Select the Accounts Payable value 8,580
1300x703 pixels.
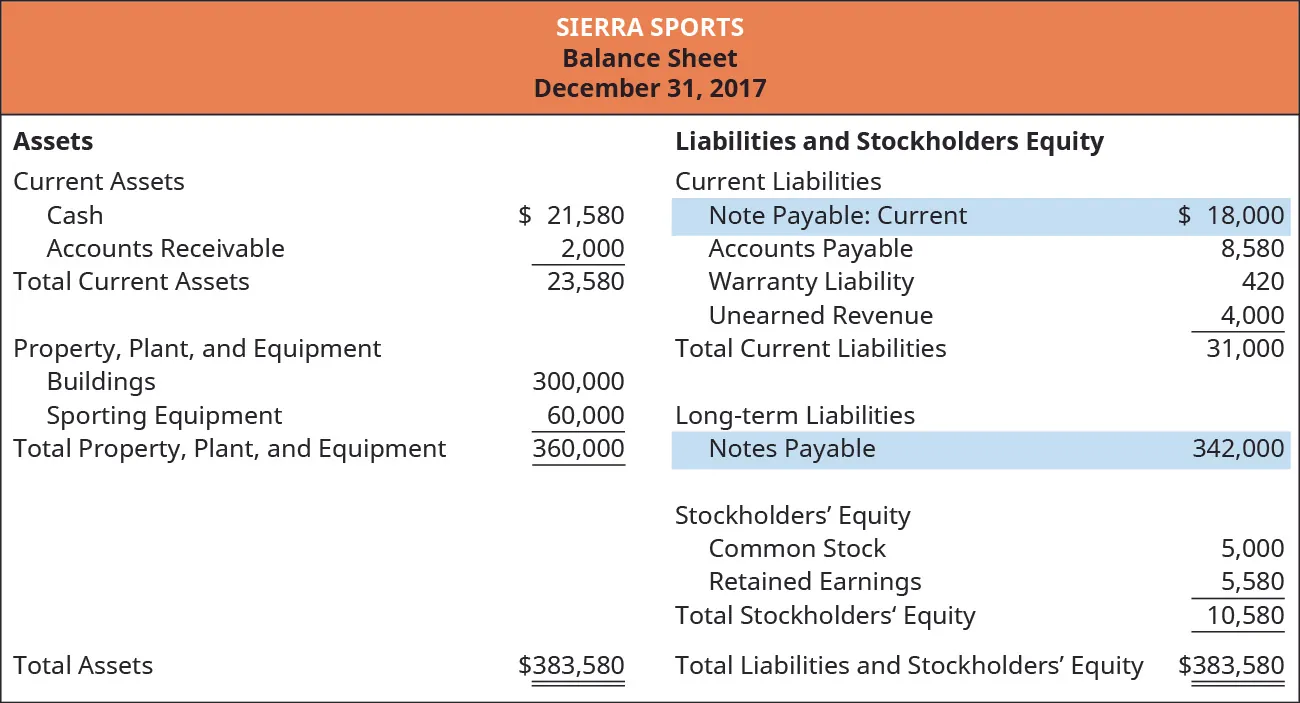(1249, 248)
